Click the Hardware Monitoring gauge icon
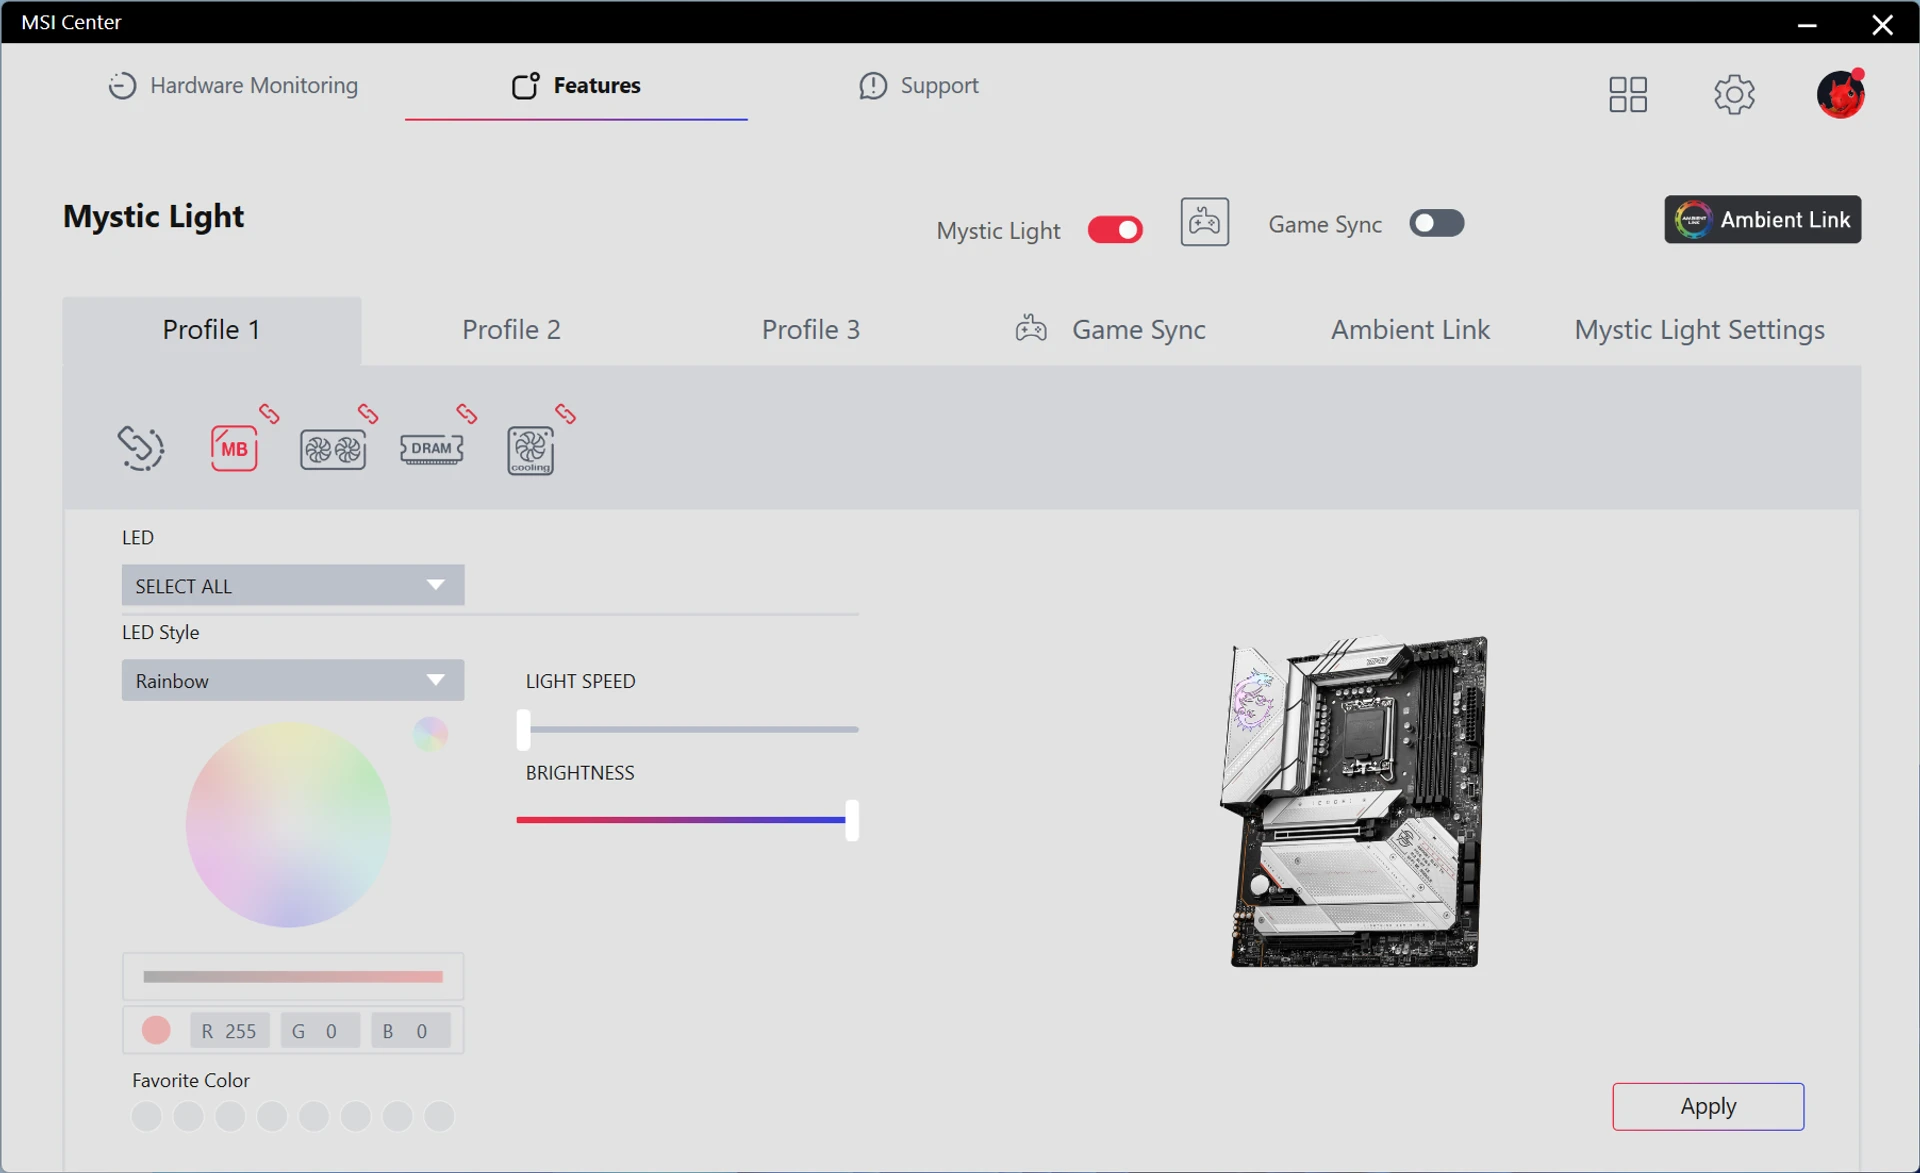The image size is (1920, 1173). click(122, 86)
